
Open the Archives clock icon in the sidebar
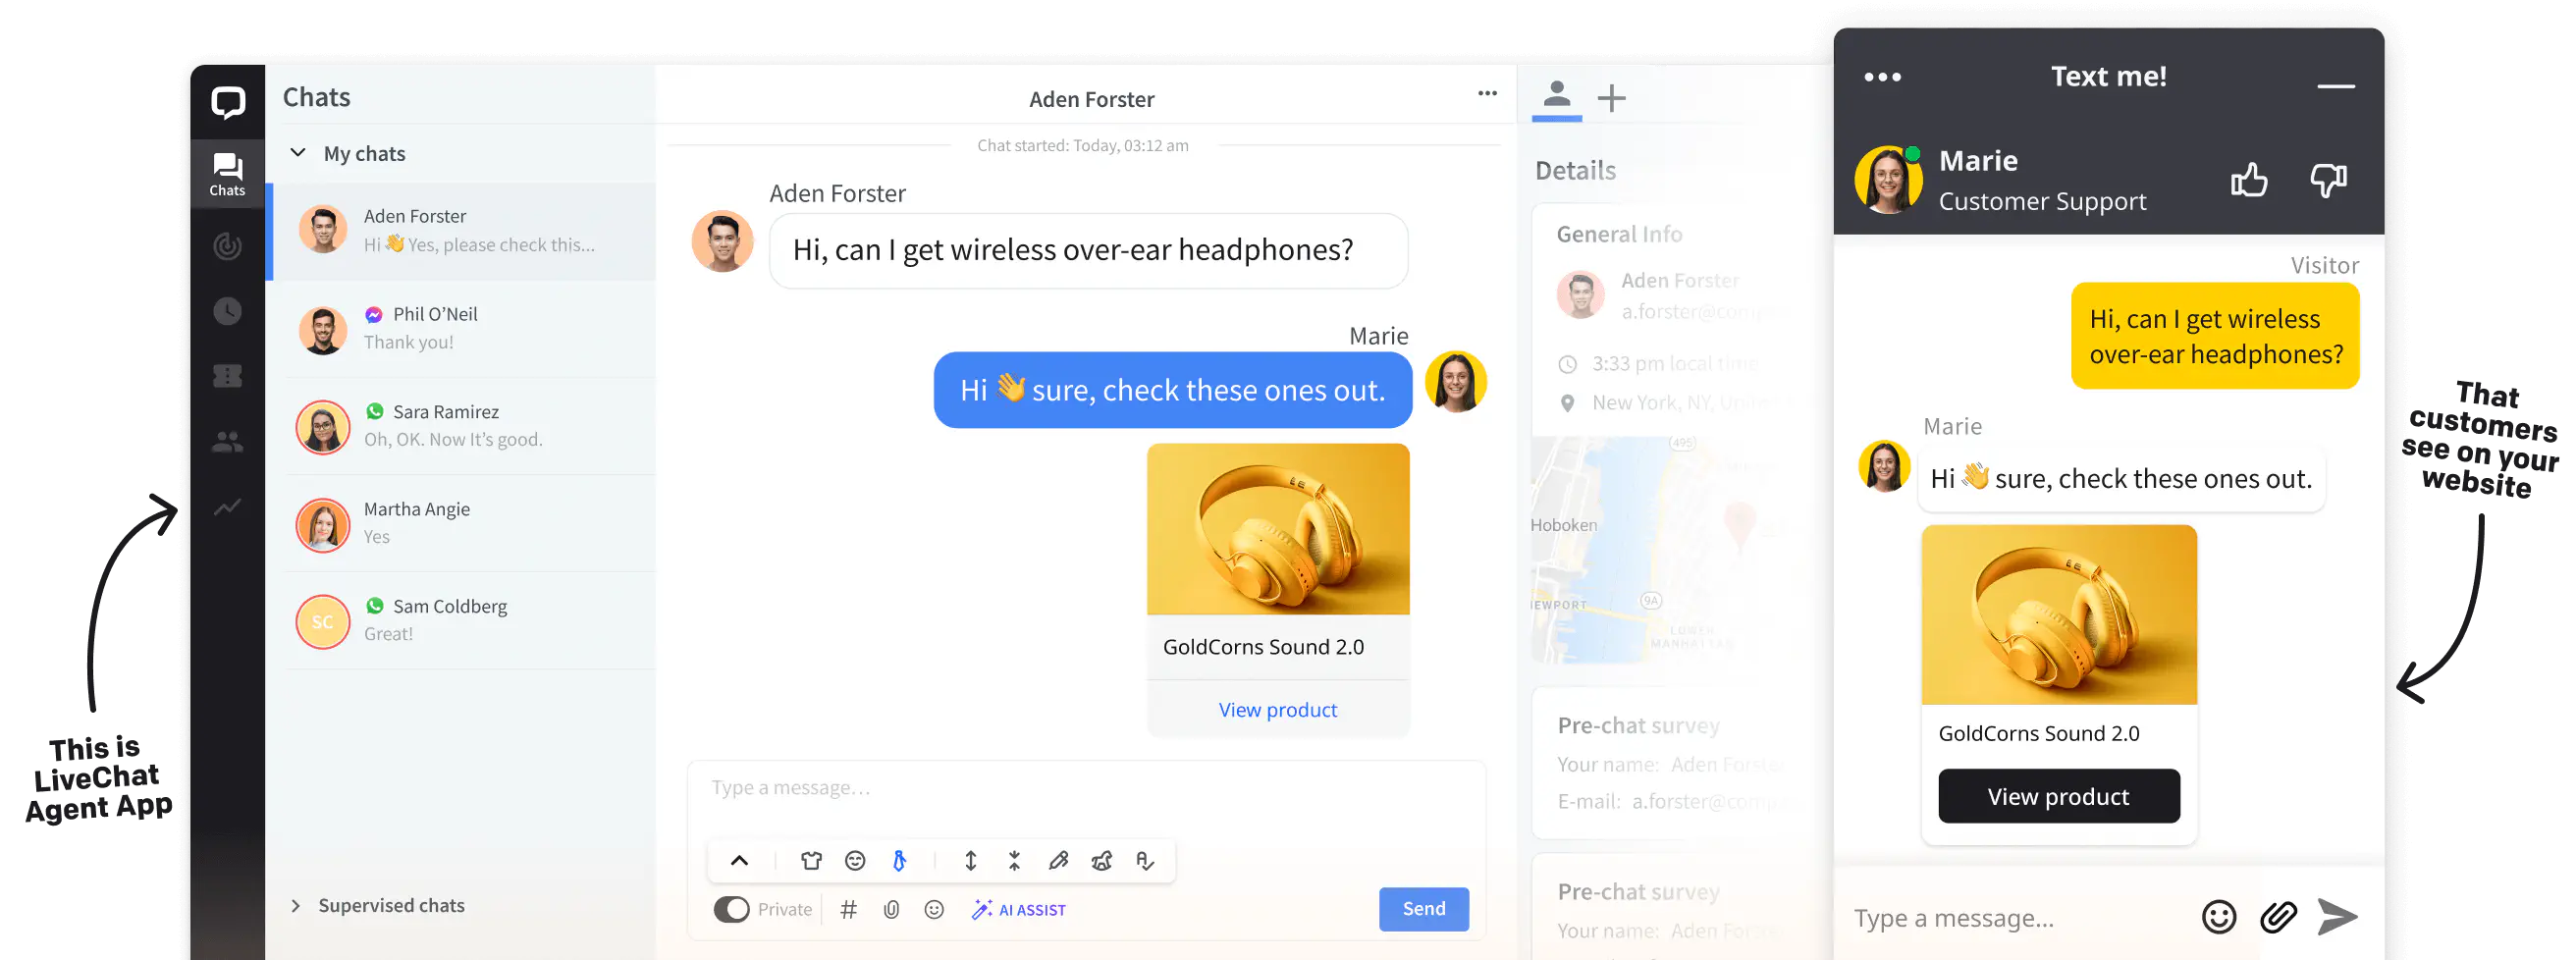(227, 311)
